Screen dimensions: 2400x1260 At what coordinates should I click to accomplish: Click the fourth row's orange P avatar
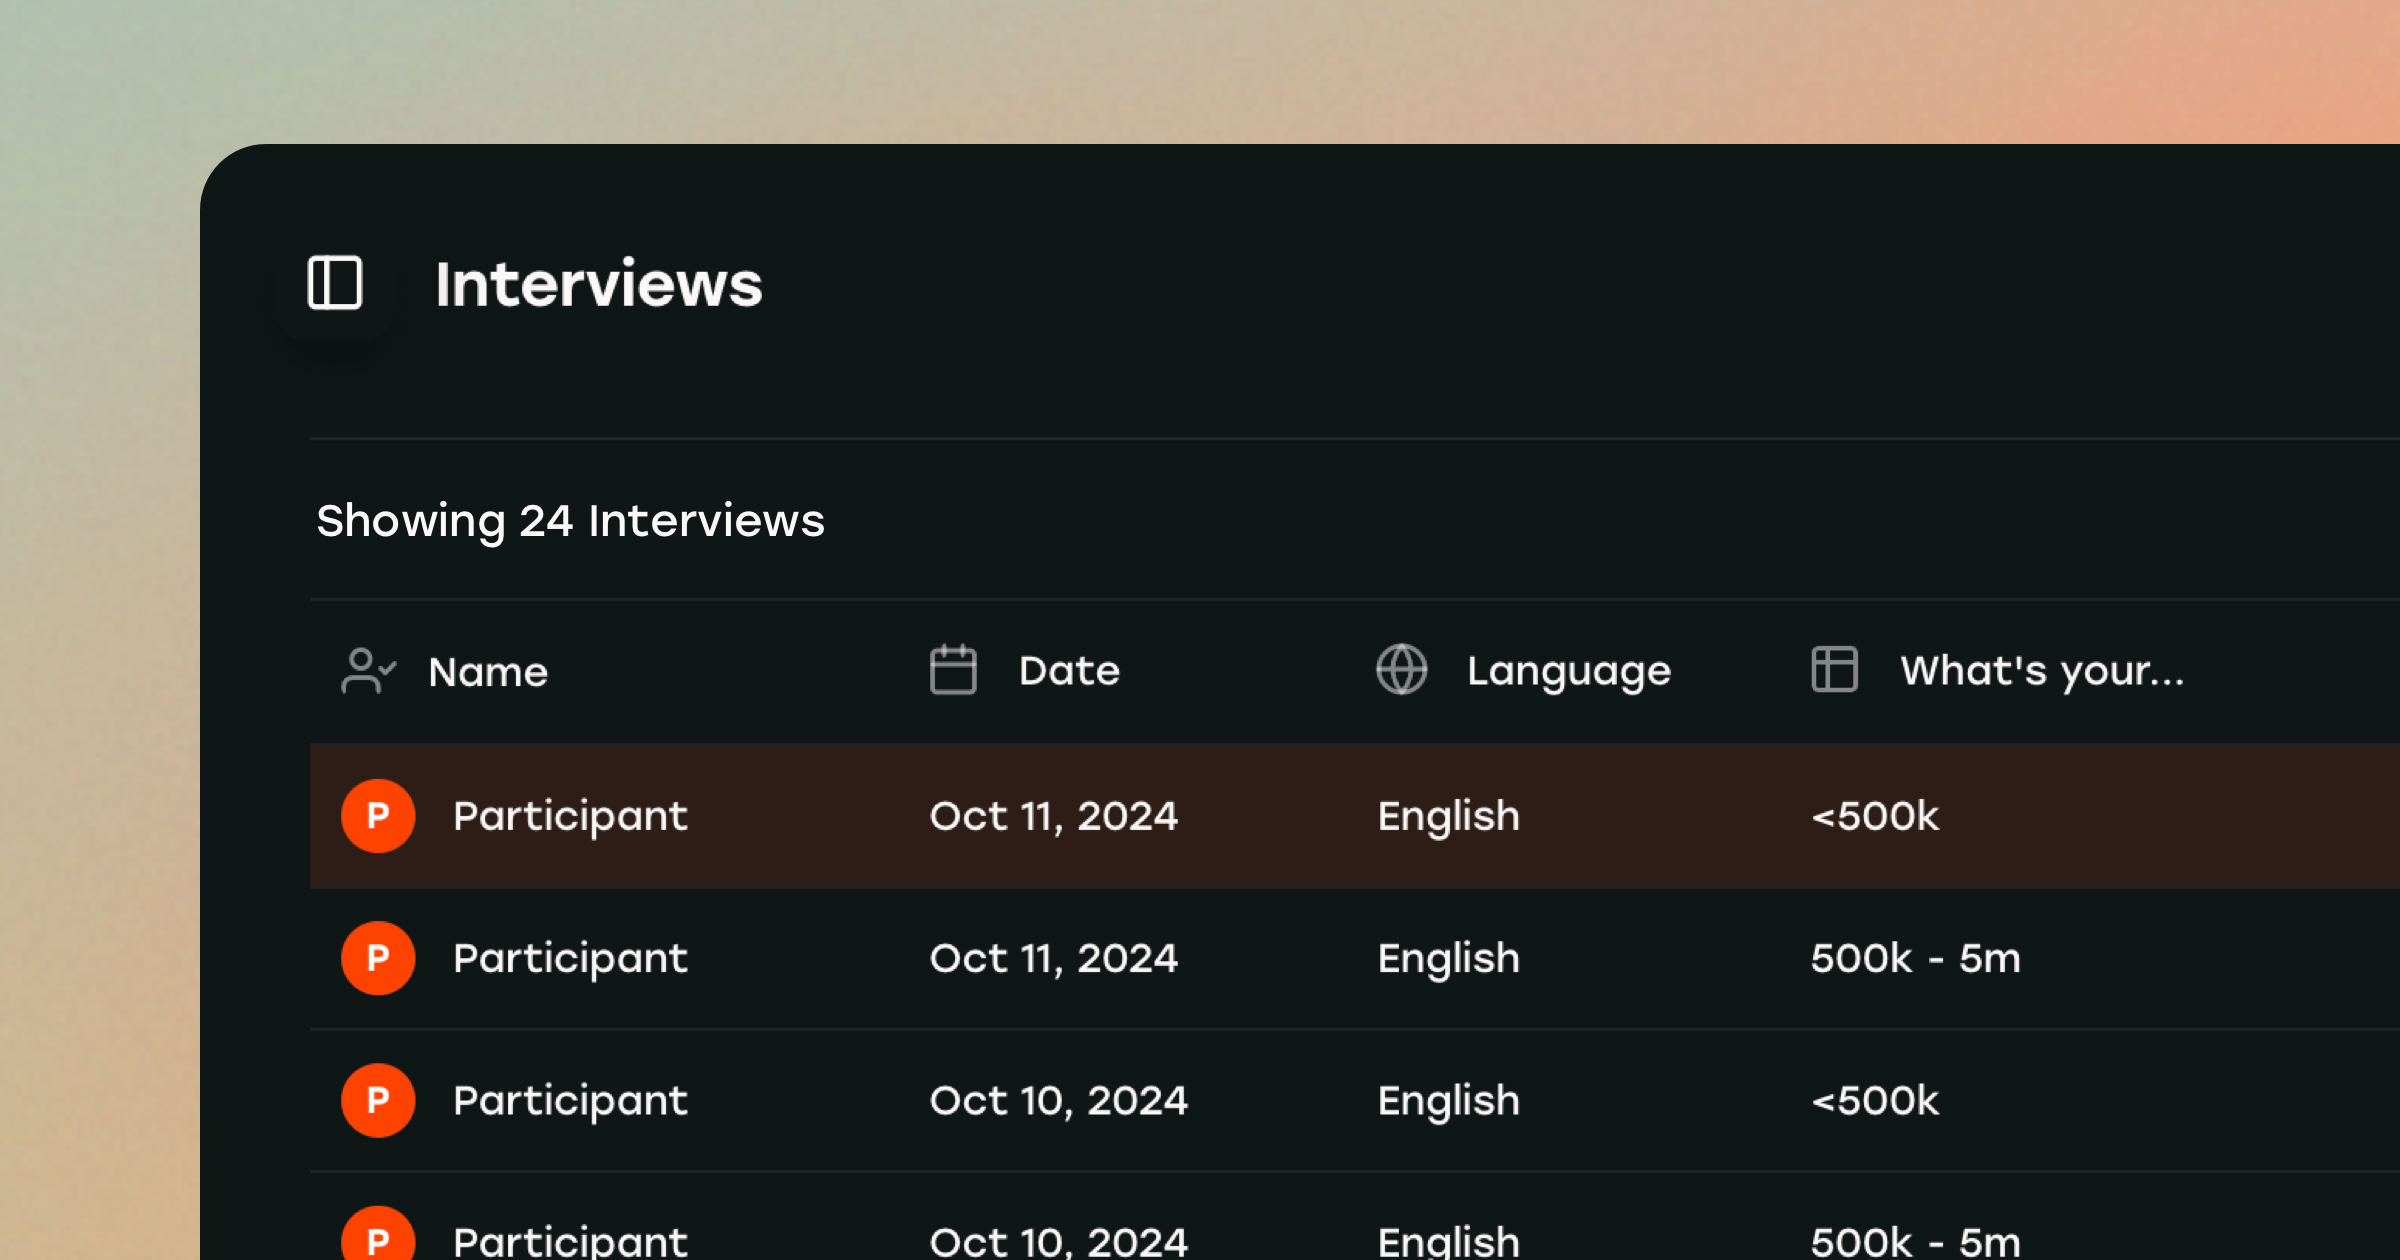coord(378,1238)
